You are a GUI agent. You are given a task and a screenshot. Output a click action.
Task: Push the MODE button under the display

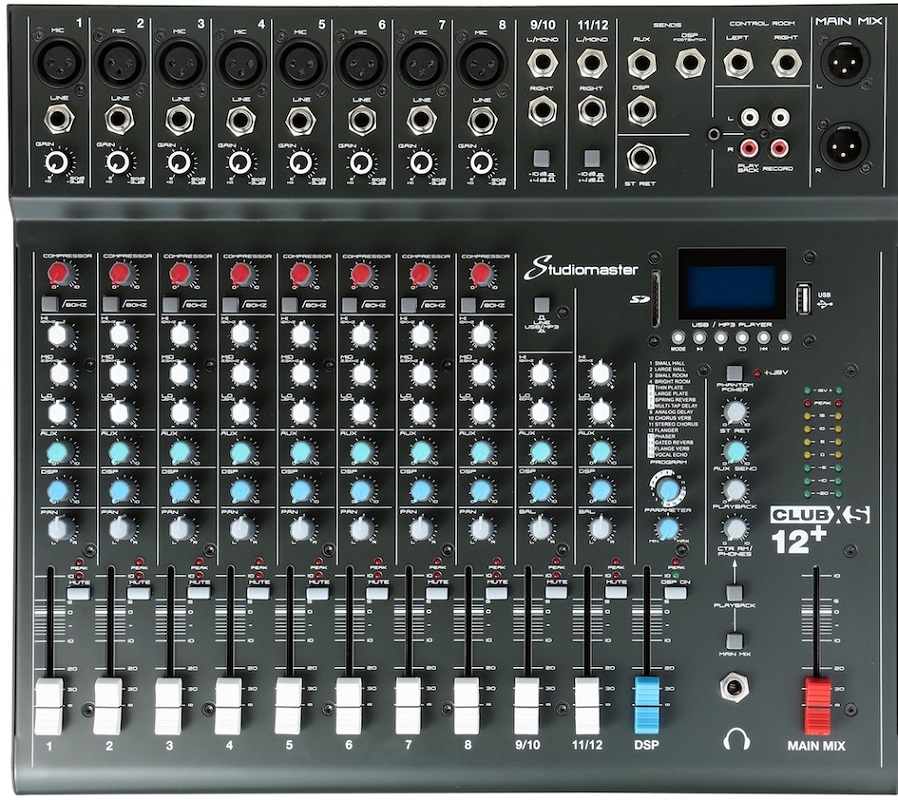(679, 337)
